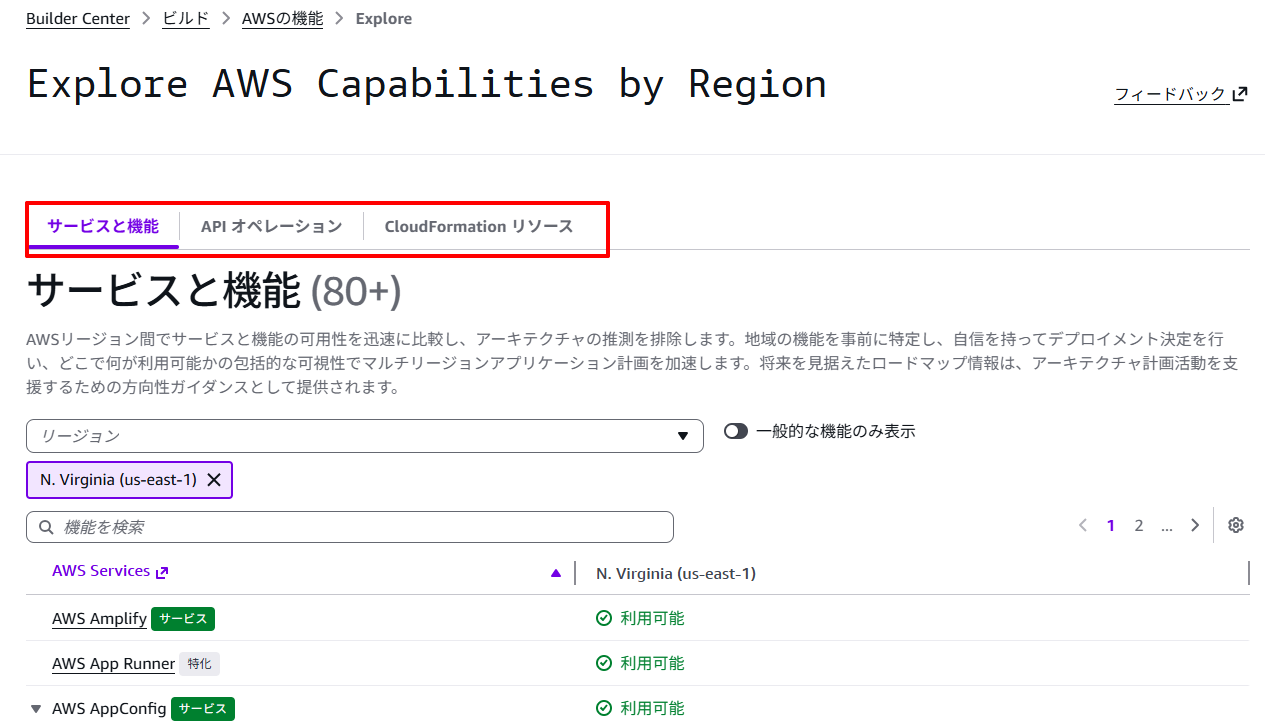Click the checkmark icon in App Runner row
The image size is (1265, 724).
[604, 663]
